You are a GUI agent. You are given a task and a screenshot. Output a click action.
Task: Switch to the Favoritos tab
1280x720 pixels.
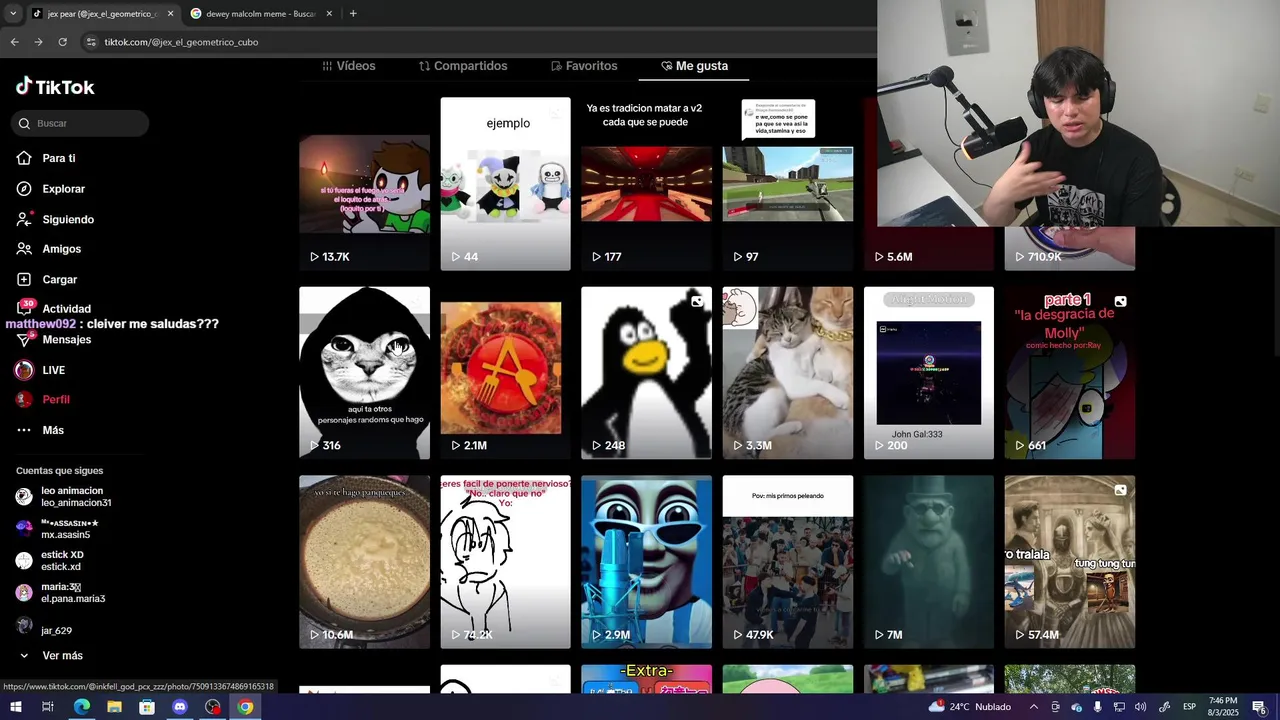click(584, 66)
